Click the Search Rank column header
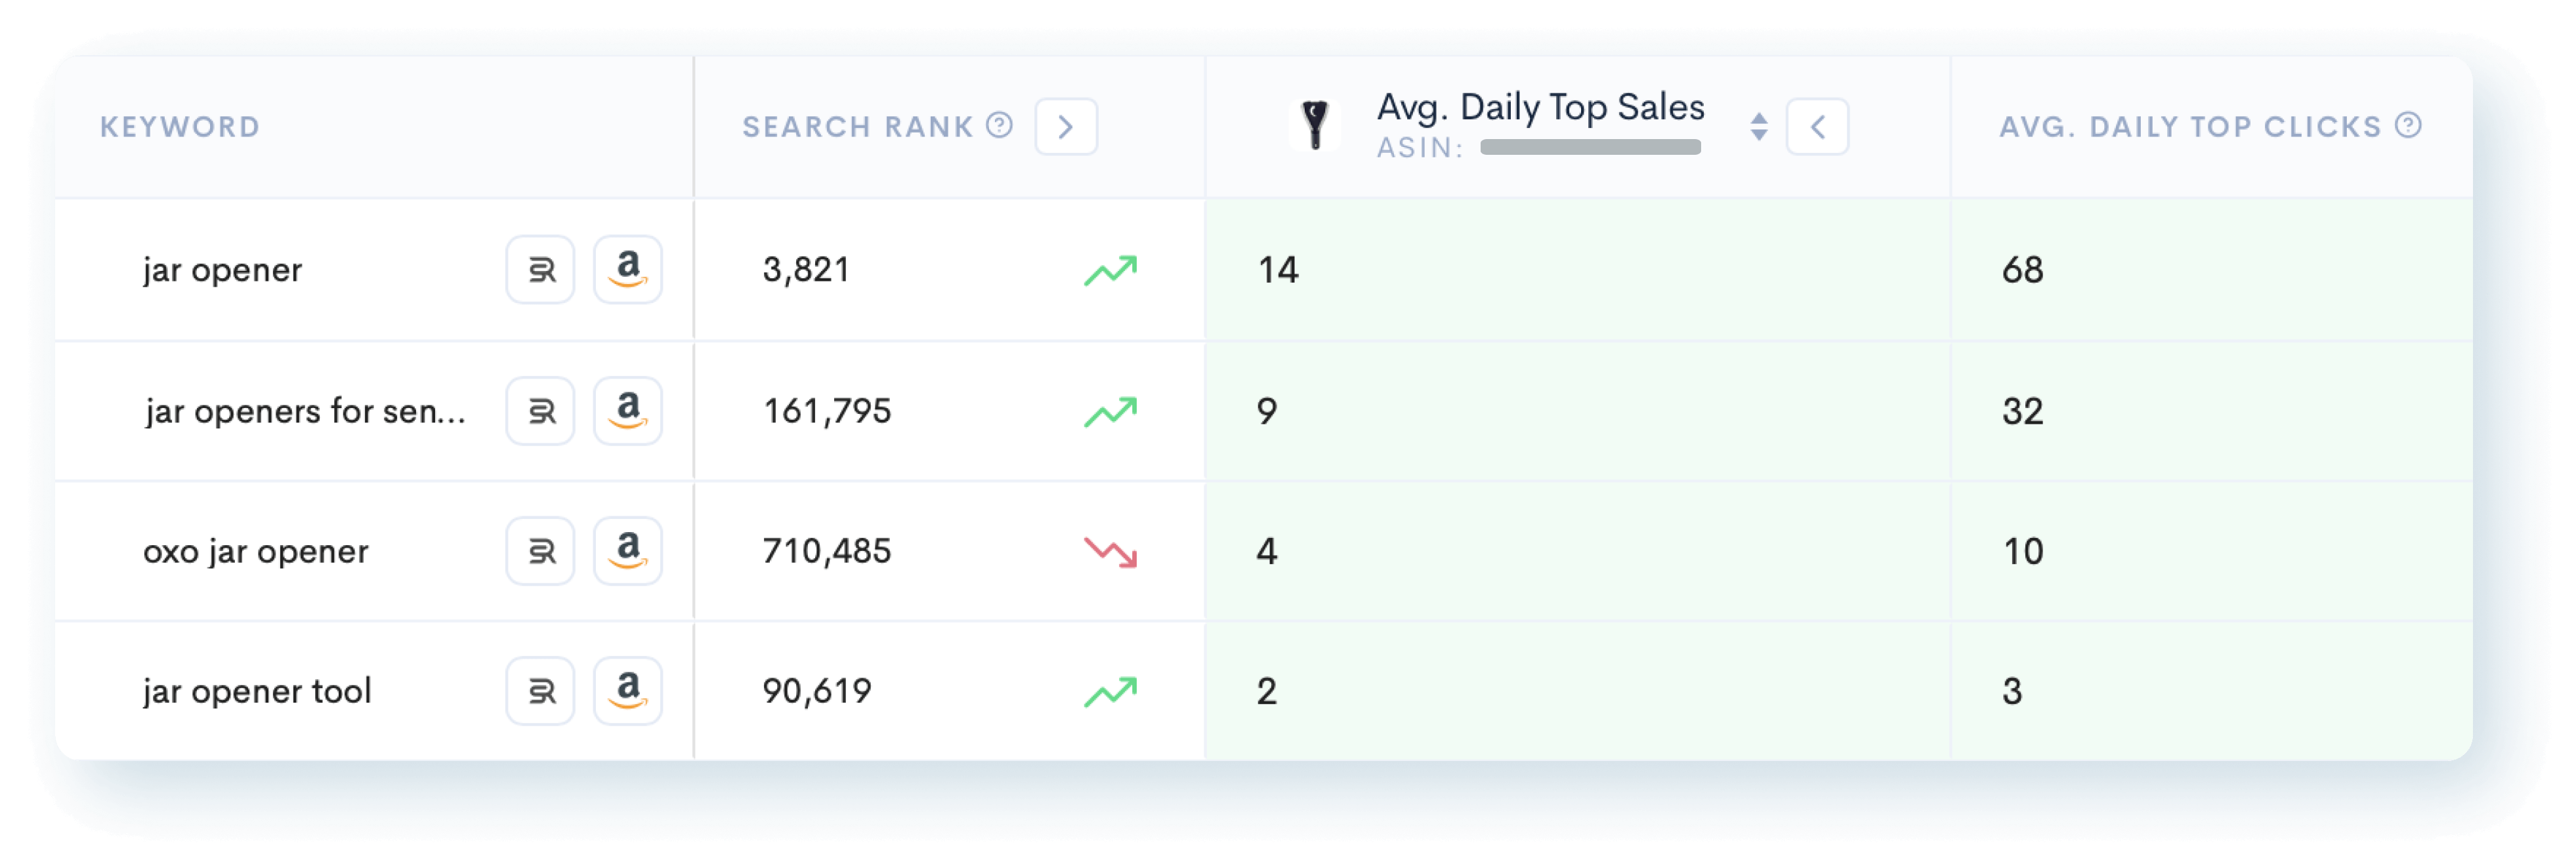The height and width of the screenshot is (864, 2576). [x=857, y=127]
